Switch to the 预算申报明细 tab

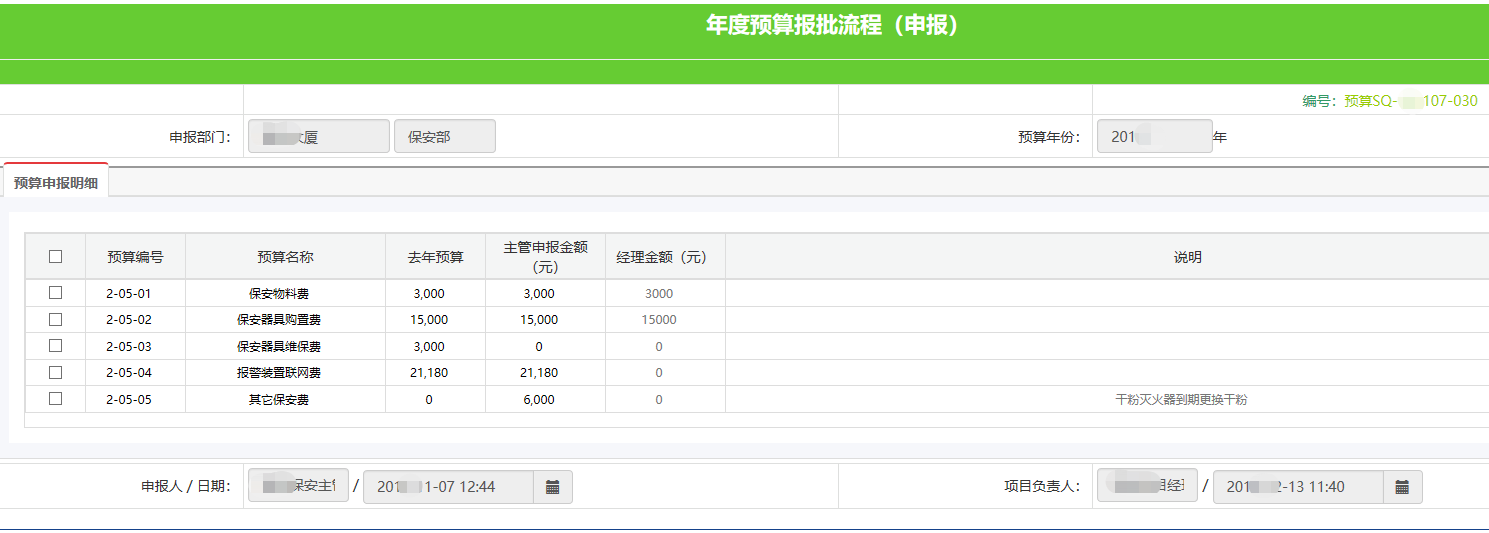(56, 182)
